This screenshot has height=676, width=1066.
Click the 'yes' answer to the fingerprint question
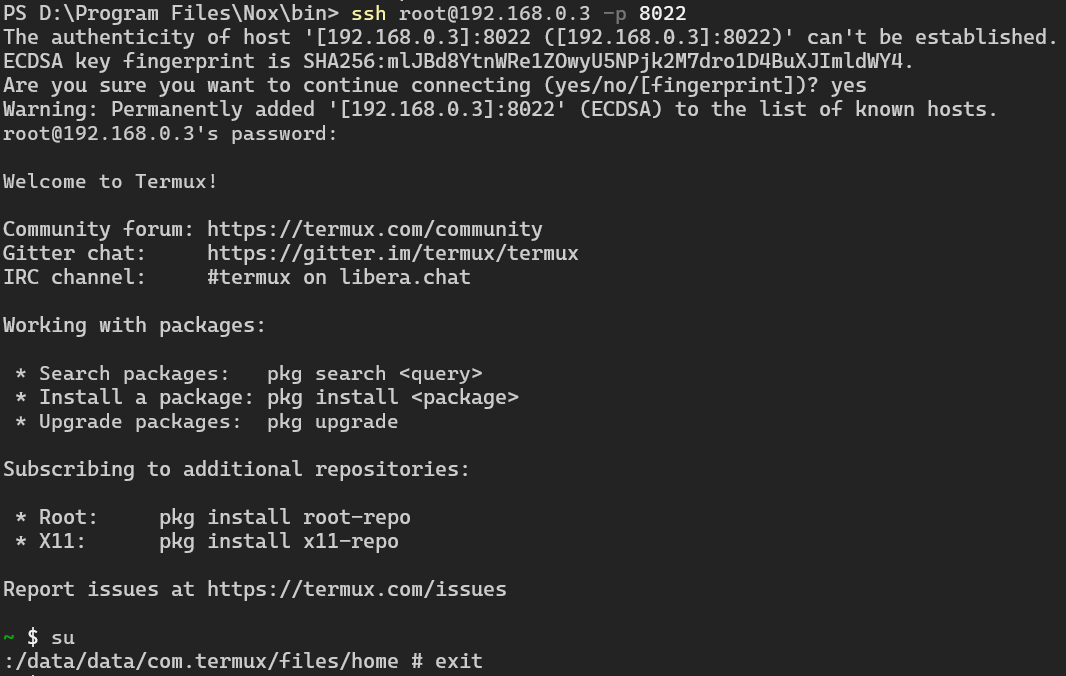[848, 86]
